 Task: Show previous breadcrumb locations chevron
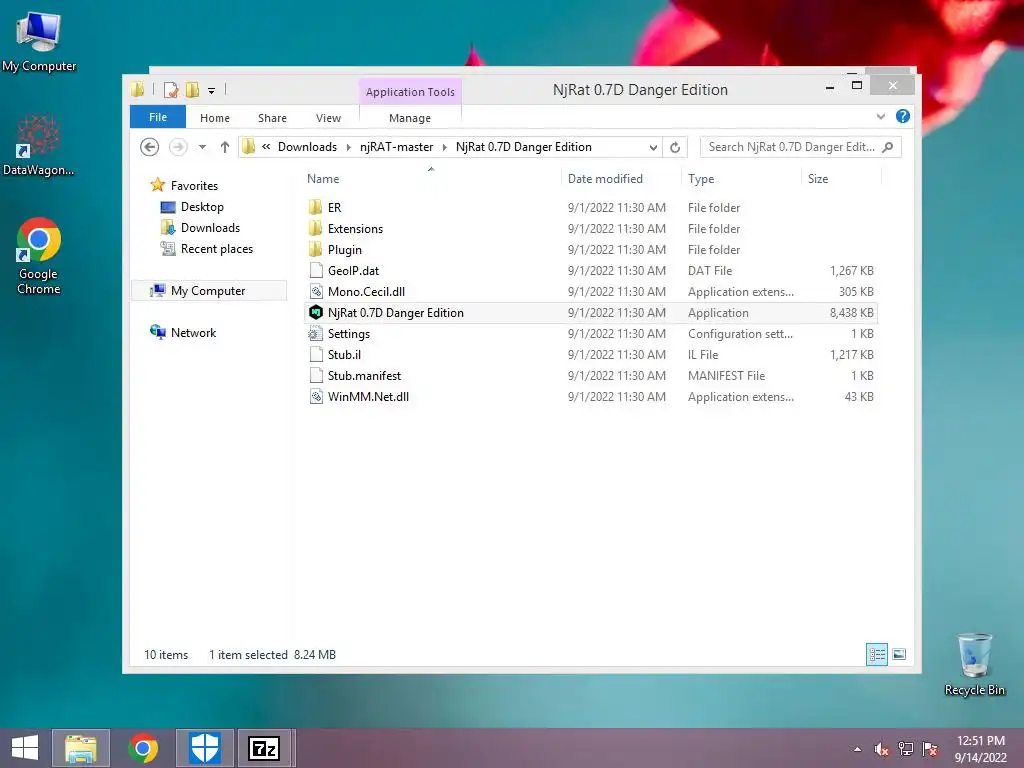click(266, 147)
